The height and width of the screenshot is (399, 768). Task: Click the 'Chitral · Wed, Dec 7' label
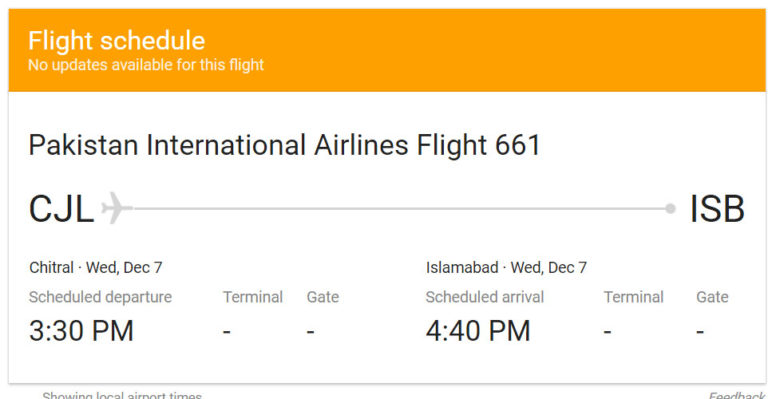(x=96, y=267)
